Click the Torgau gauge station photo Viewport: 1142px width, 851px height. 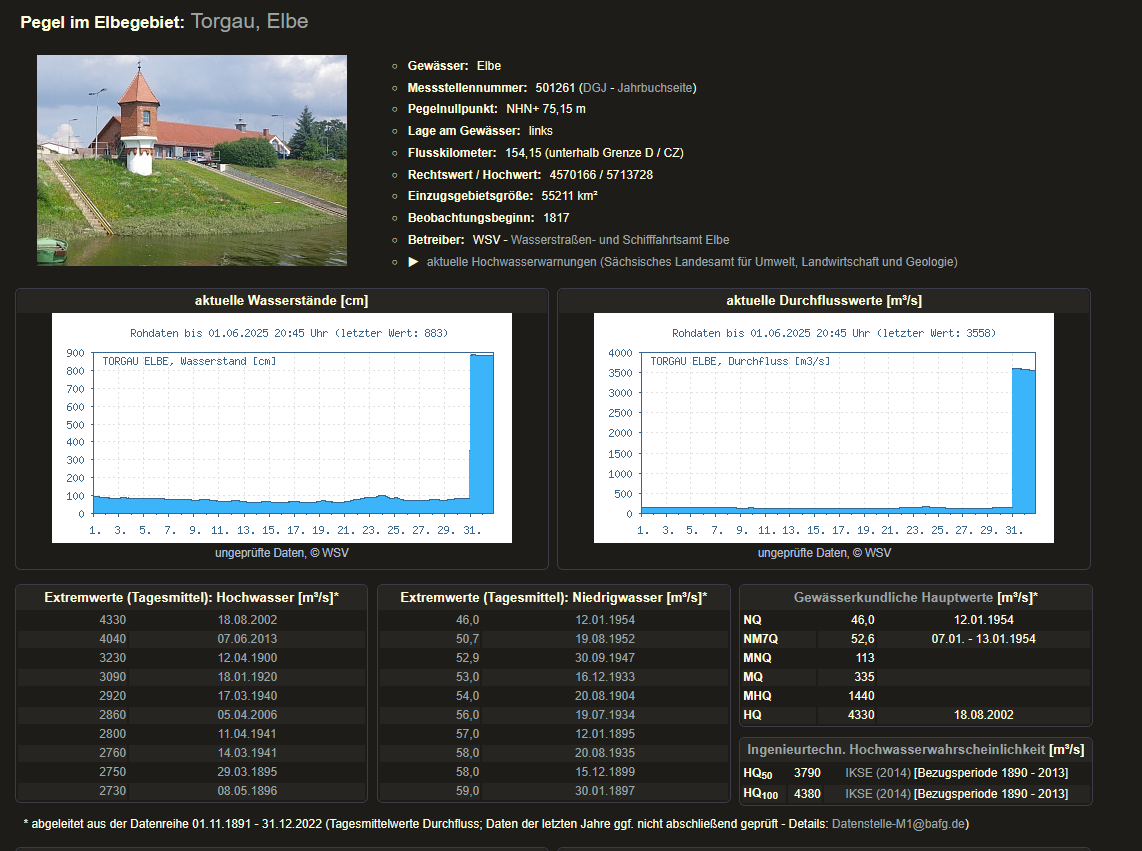tap(192, 160)
